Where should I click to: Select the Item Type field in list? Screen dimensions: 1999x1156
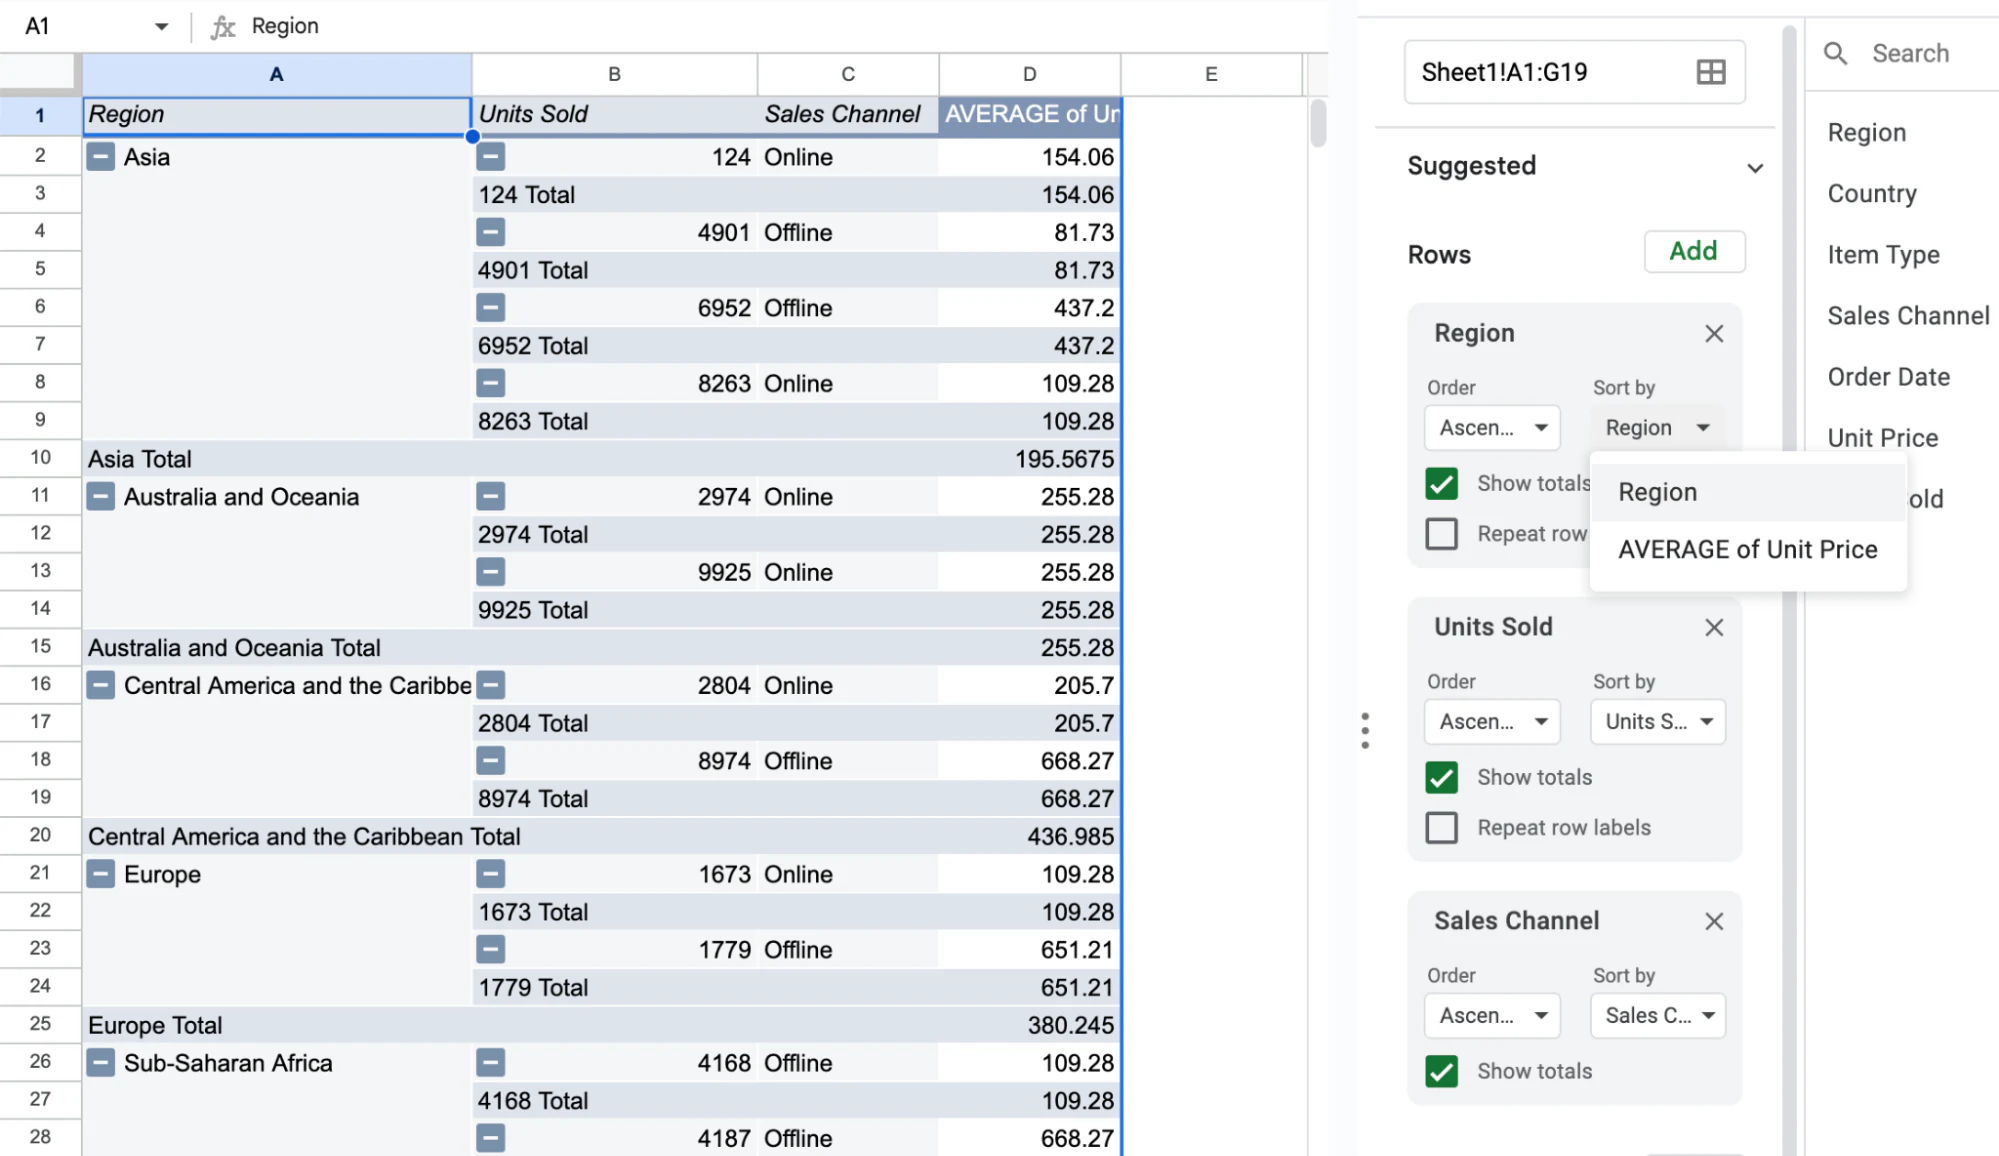click(x=1884, y=255)
